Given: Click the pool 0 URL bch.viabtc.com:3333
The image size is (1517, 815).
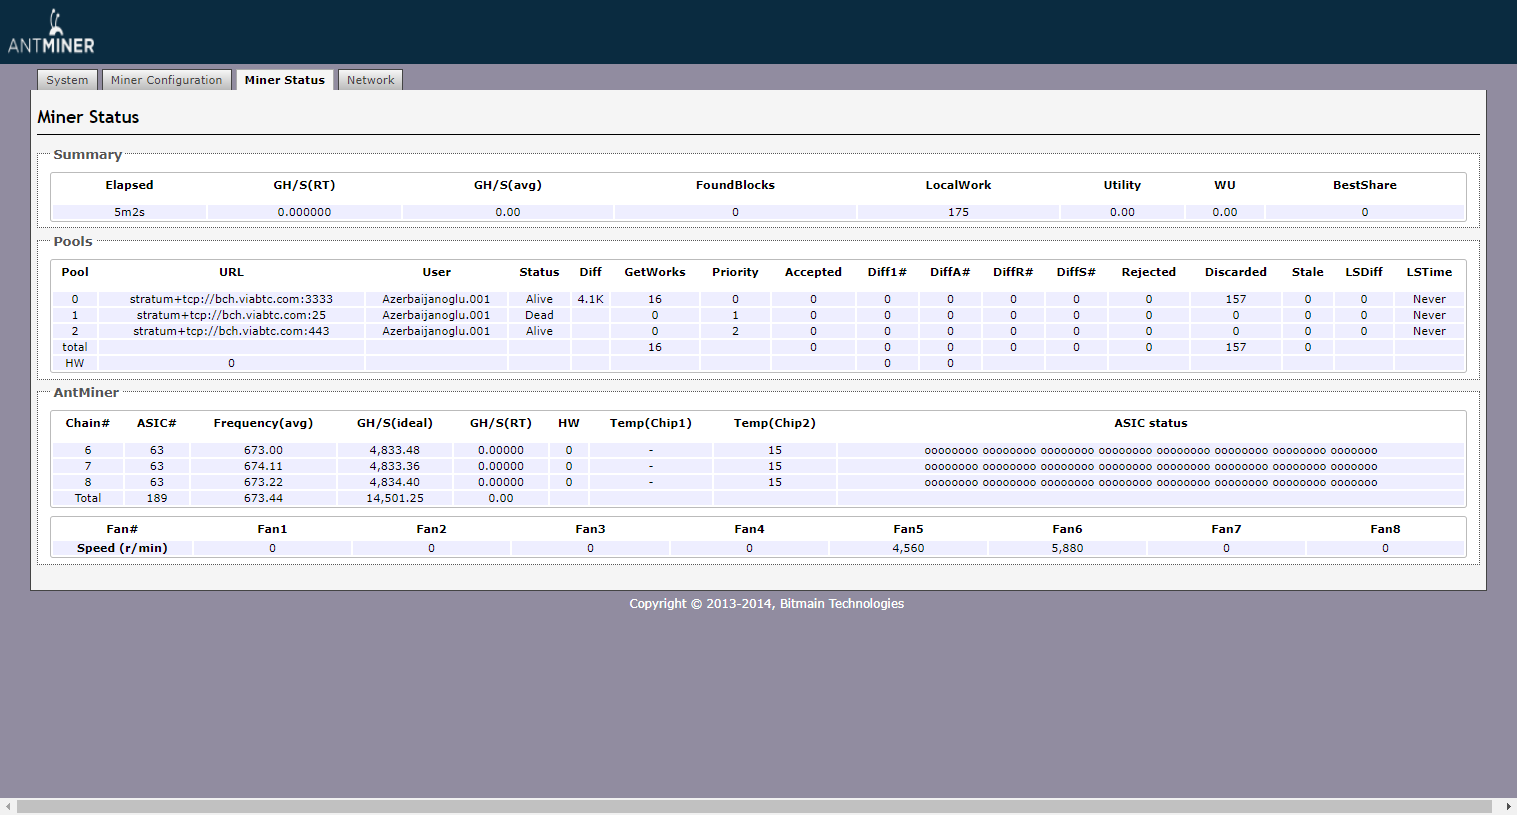Looking at the screenshot, I should (231, 299).
